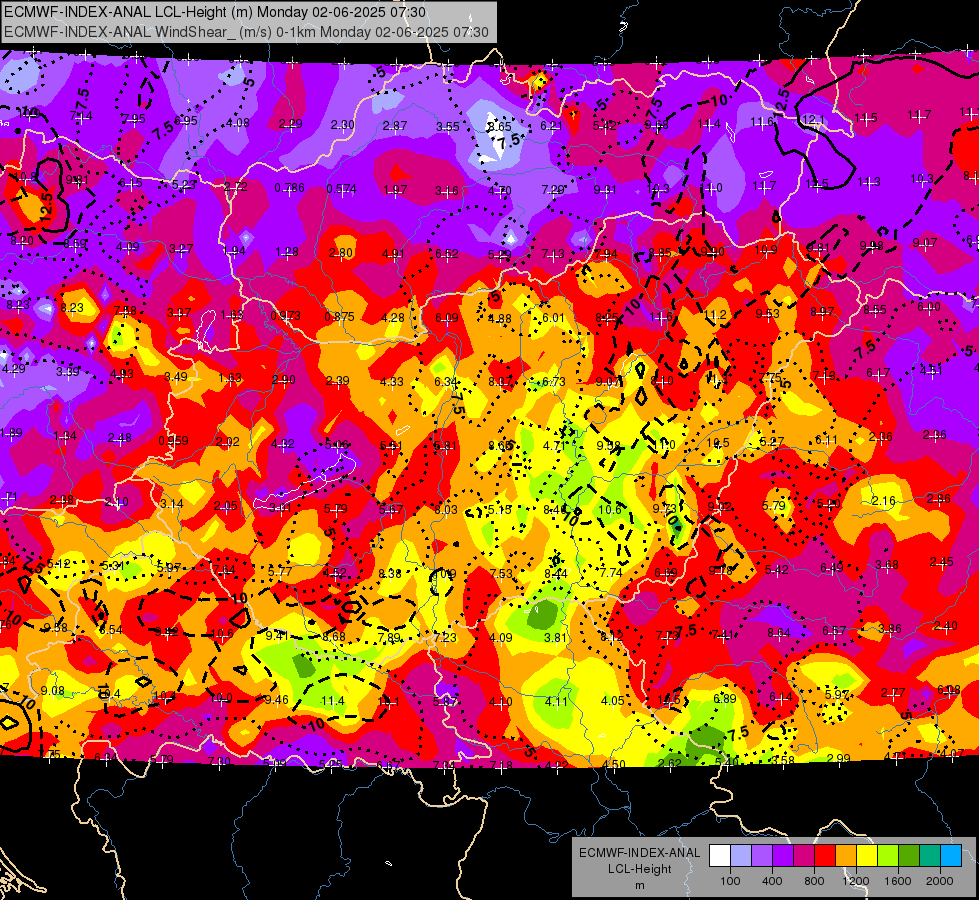Click the wind shear value 0.875
This screenshot has height=900, width=979.
(x=339, y=317)
